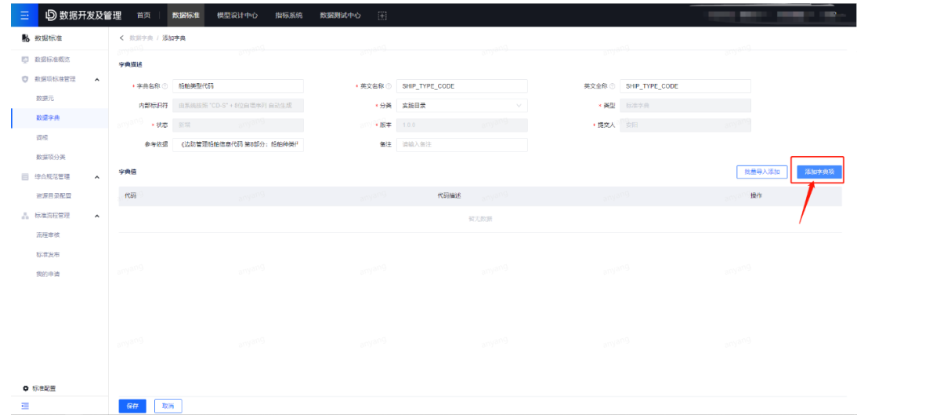
Task: Switch to the 数据测试中心 tab
Action: (340, 16)
